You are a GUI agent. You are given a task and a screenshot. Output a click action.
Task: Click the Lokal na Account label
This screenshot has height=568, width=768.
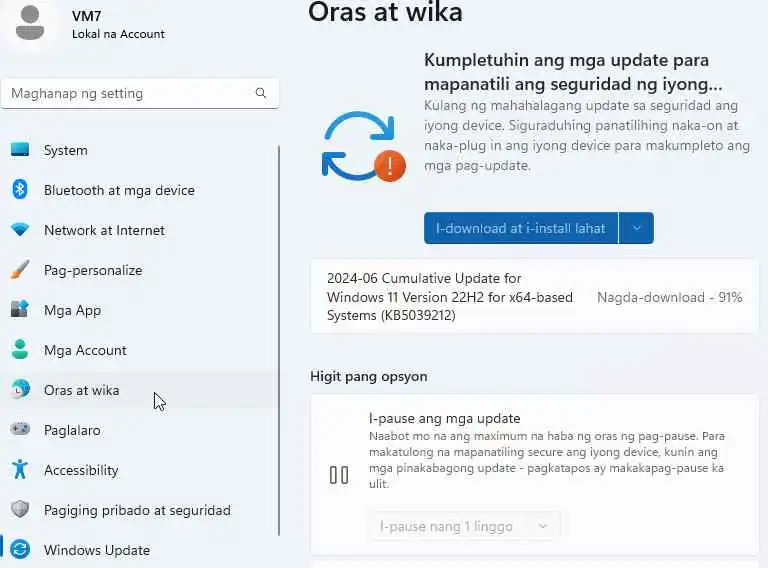[118, 34]
